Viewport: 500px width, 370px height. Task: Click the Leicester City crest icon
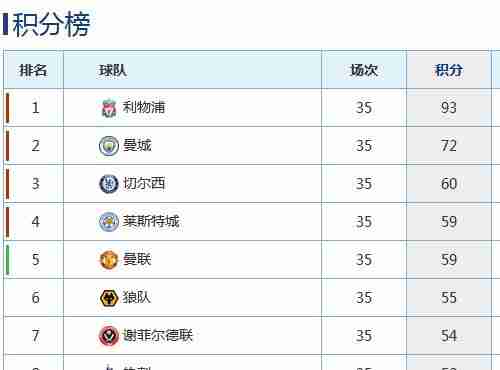pos(109,222)
